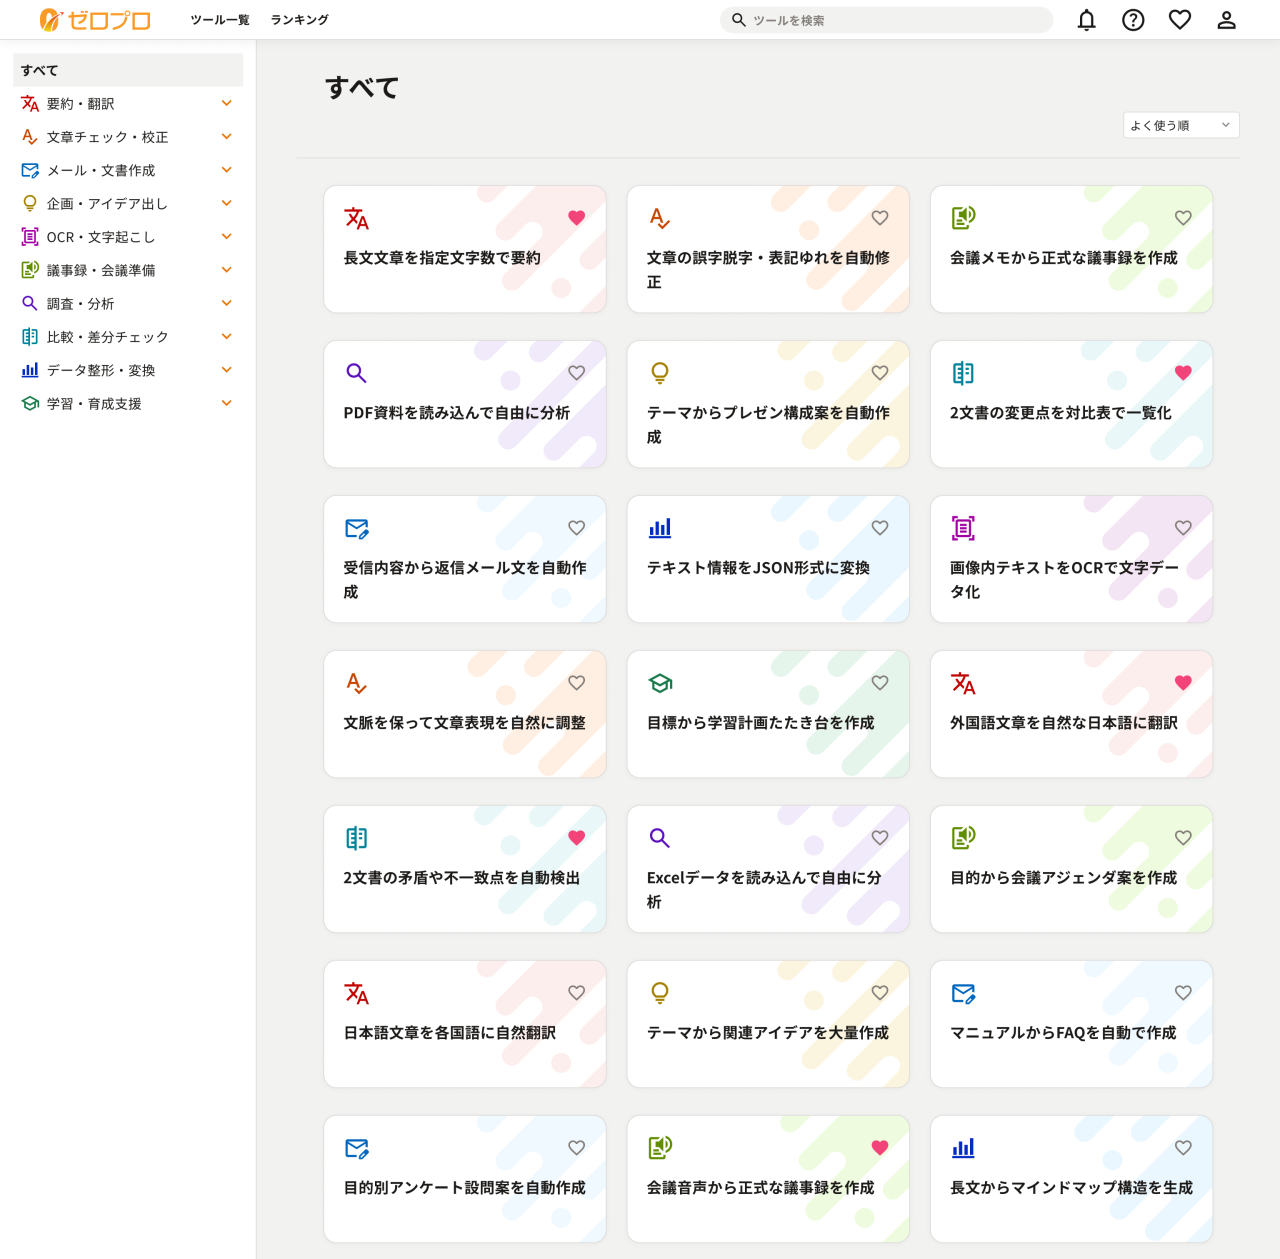Image resolution: width=1280 pixels, height=1259 pixels.
Task: Select the すべて sidebar entry
Action: tap(127, 70)
